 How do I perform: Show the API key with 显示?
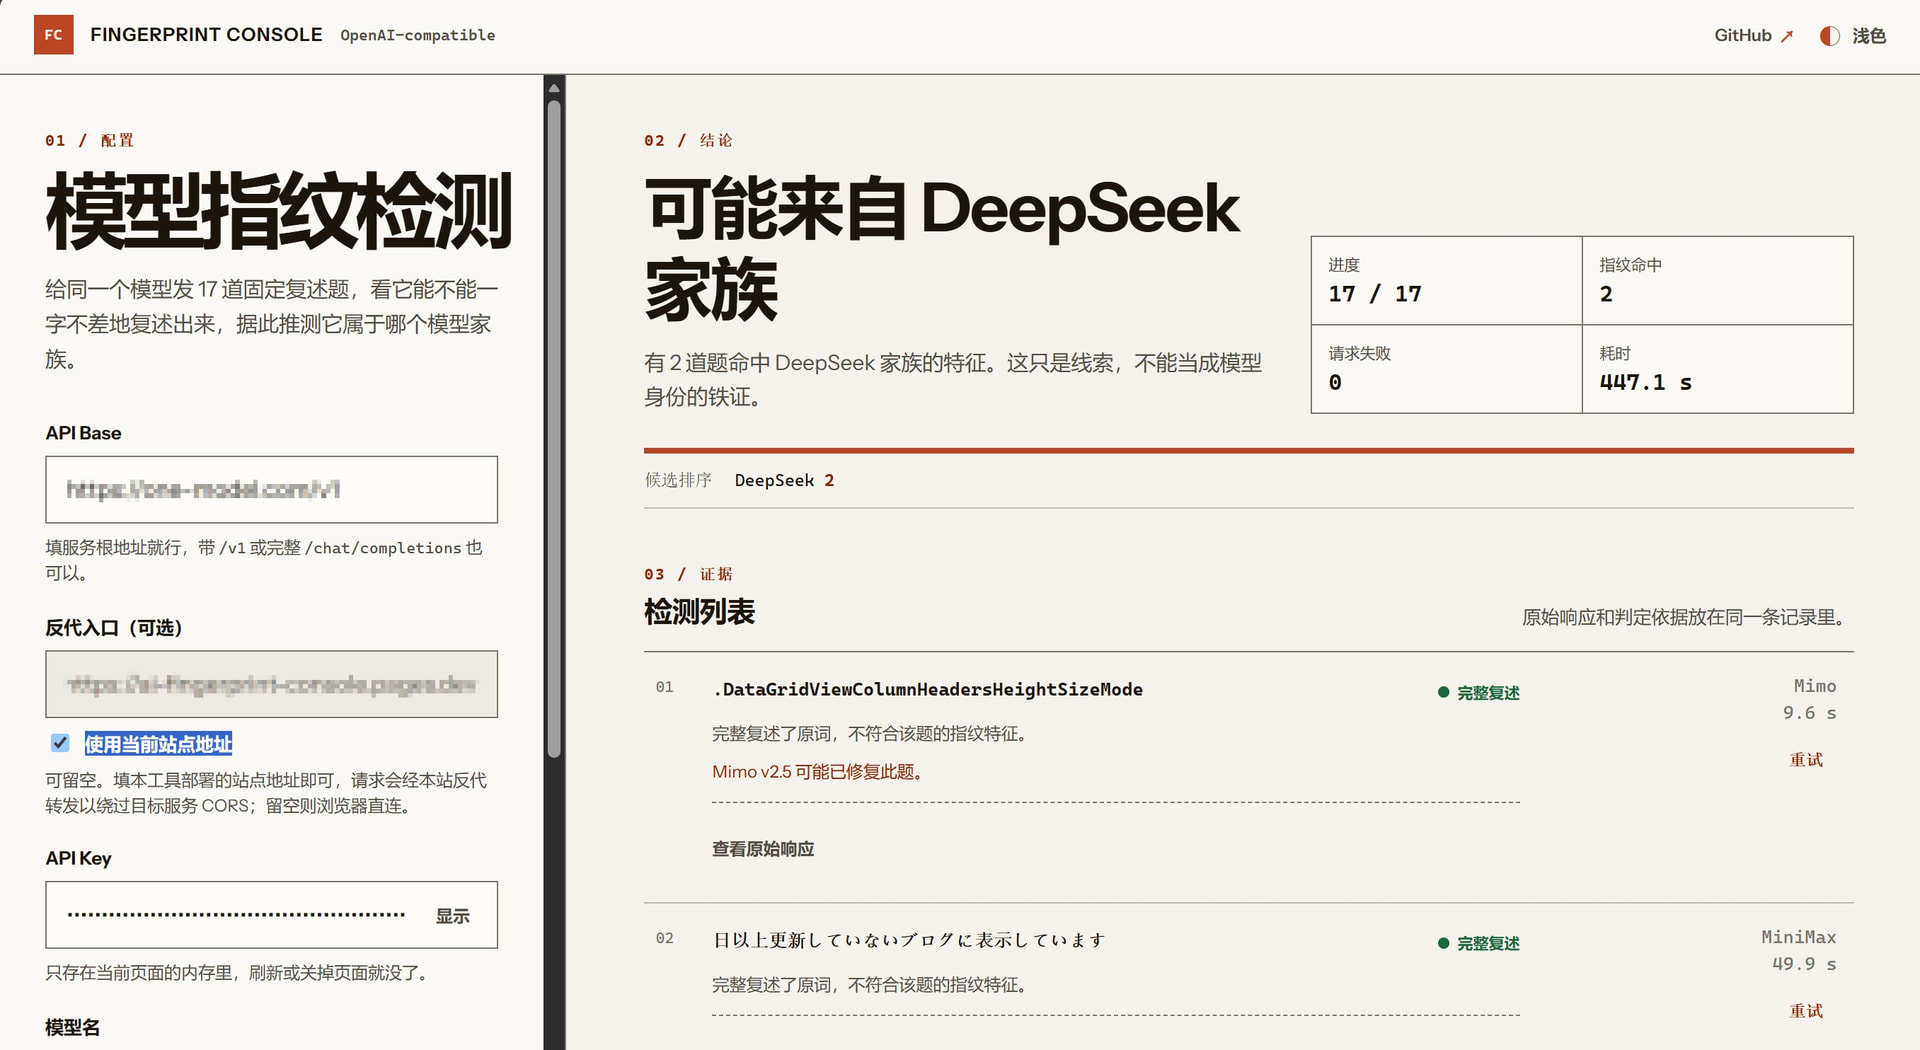click(x=452, y=916)
